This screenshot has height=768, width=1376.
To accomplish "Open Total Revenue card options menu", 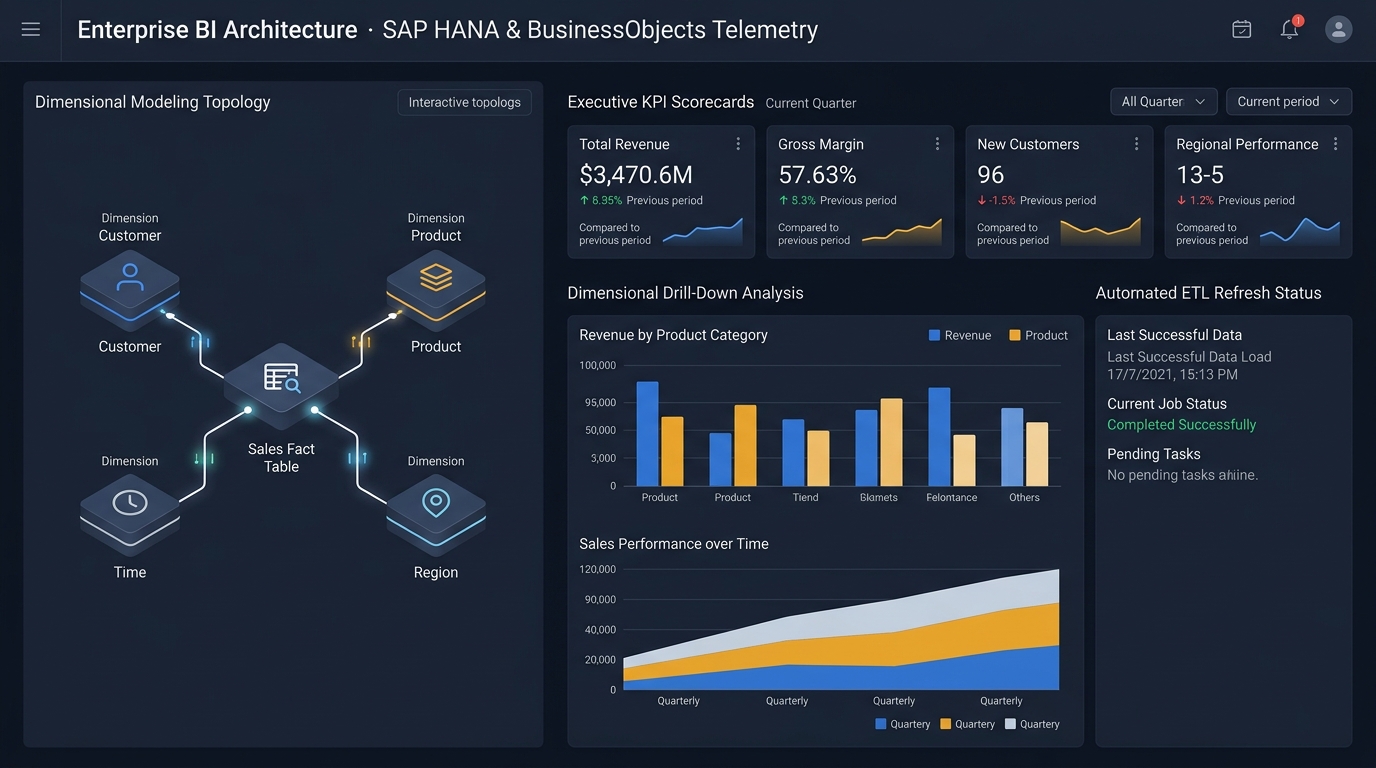I will [738, 144].
